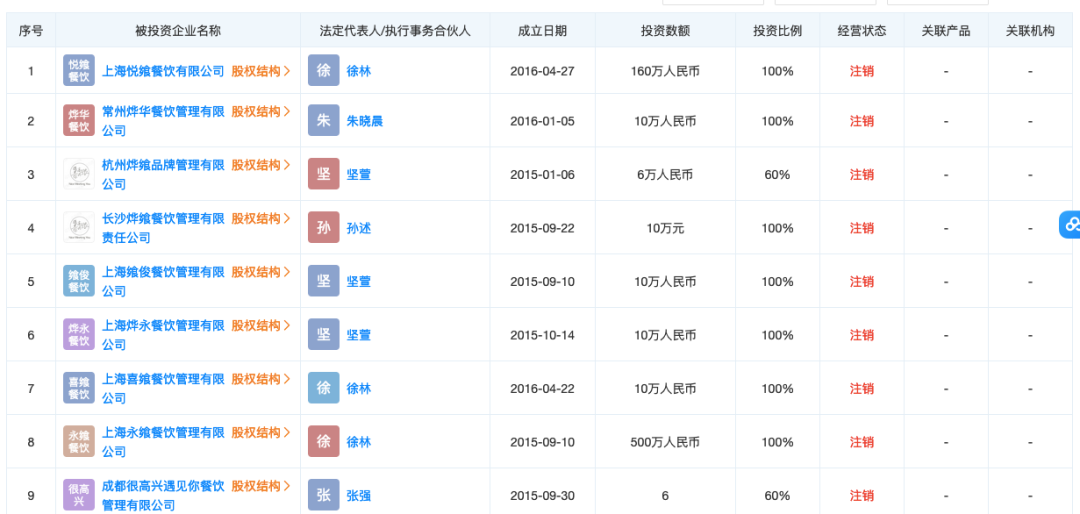This screenshot has height=514, width=1080.
Task: Click the 鎗俊餐饮 company logo icon
Action: [78, 281]
